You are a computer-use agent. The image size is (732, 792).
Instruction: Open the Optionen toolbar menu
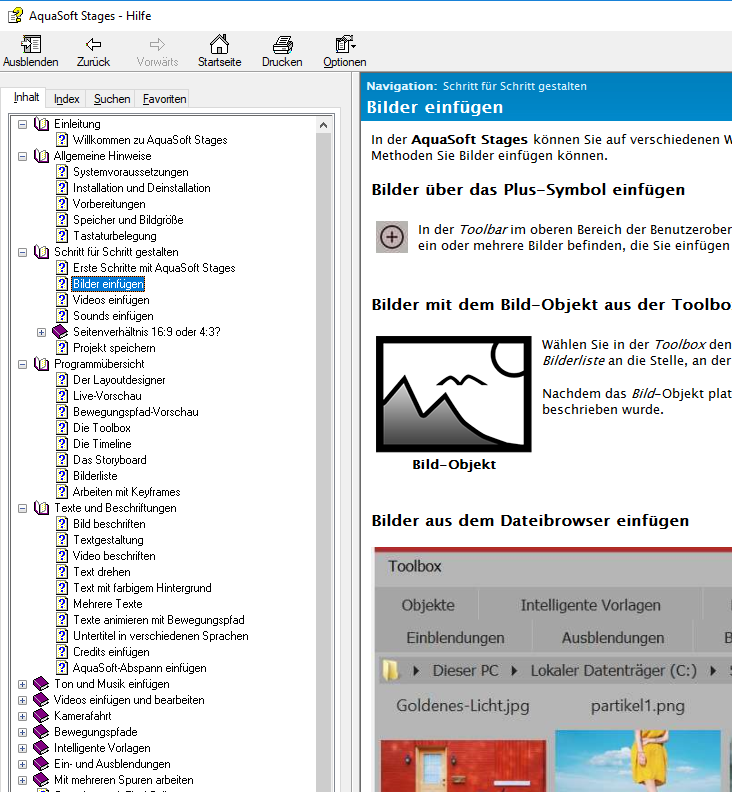pyautogui.click(x=345, y=45)
